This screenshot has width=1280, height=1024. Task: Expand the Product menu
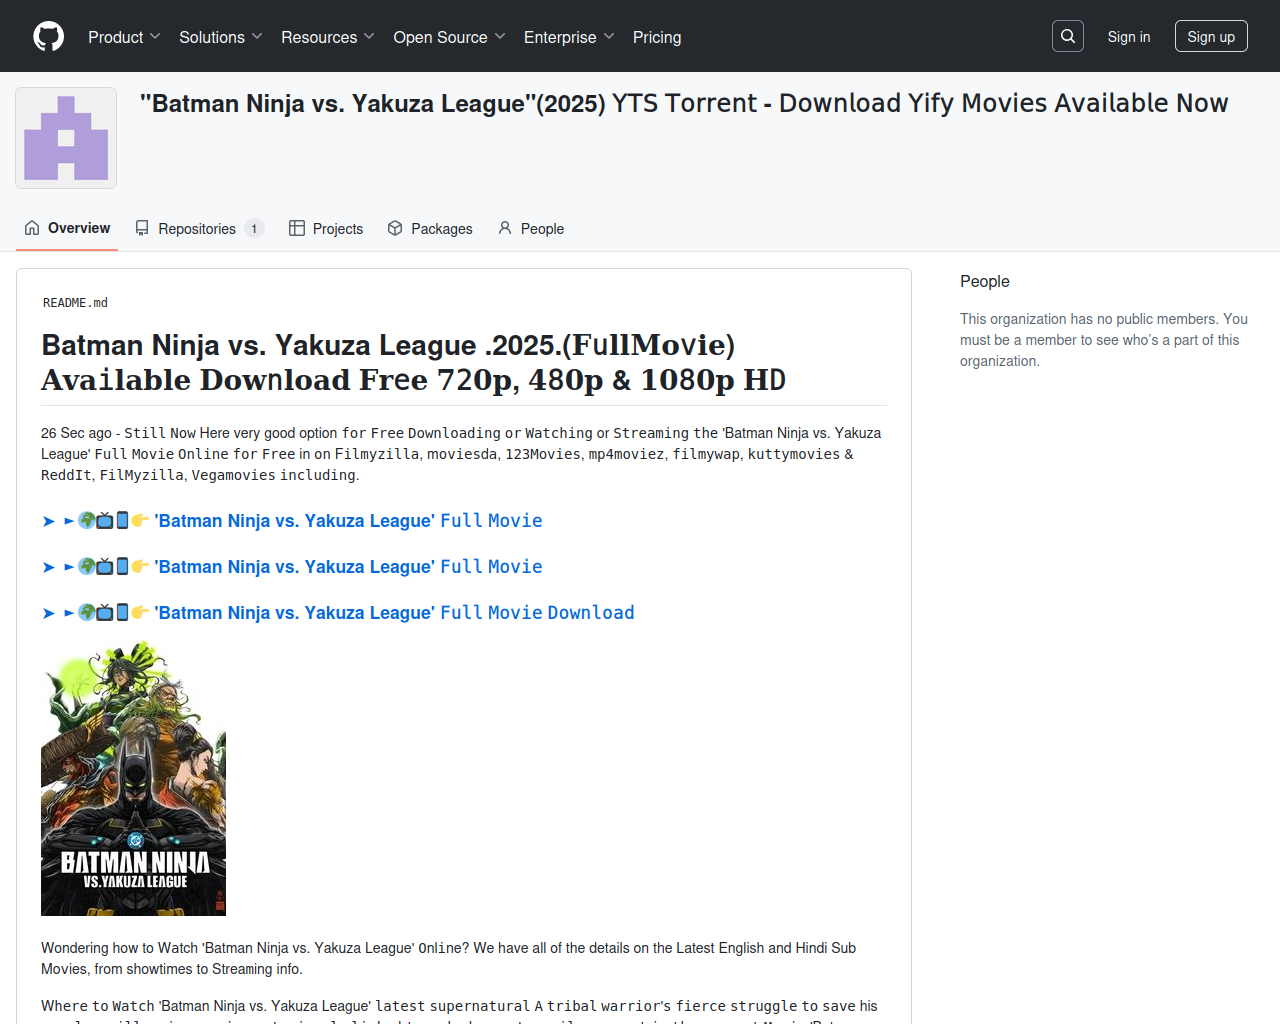(124, 37)
